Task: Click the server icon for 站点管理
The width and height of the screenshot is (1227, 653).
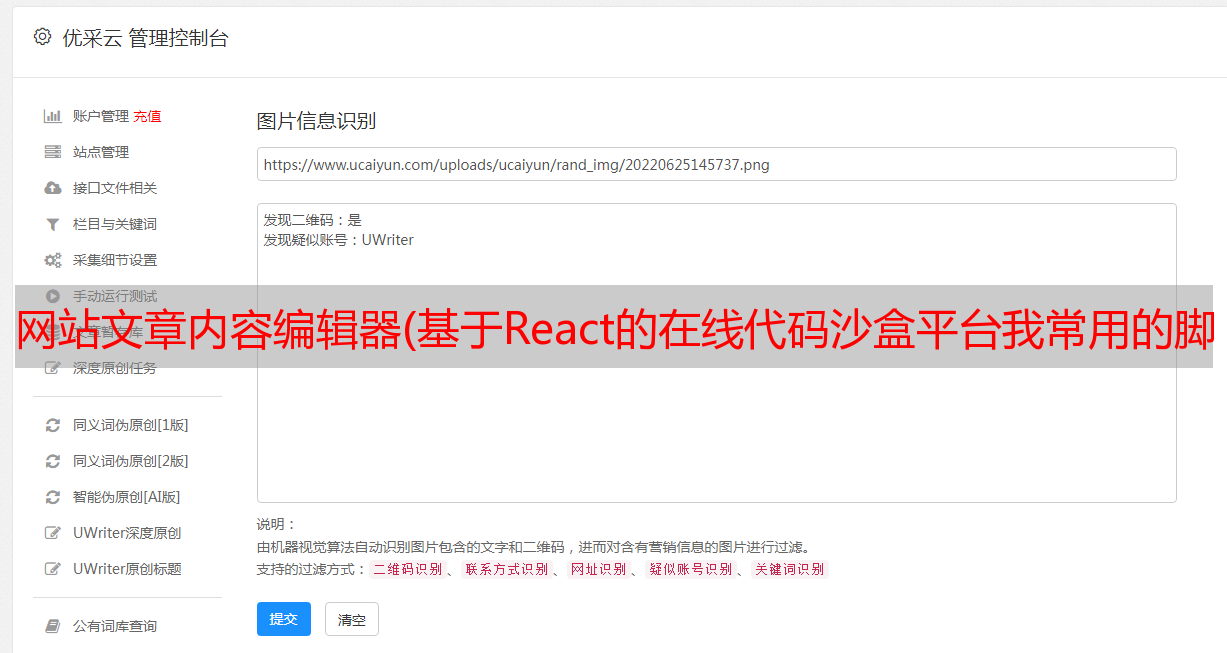Action: coord(53,152)
